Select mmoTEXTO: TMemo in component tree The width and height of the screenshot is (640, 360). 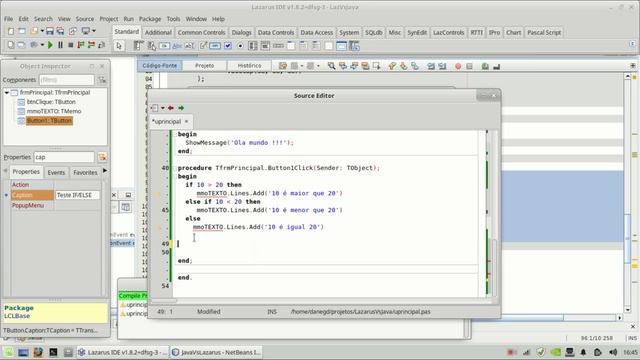click(54, 111)
